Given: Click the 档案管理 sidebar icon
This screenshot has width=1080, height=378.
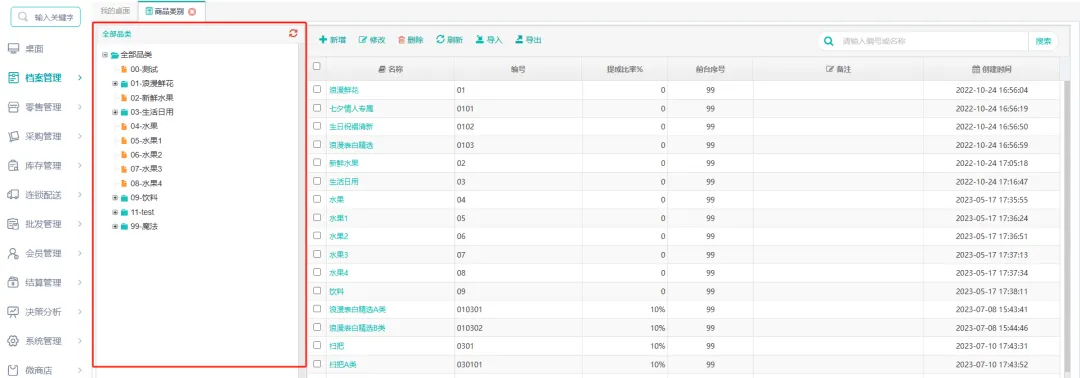Looking at the screenshot, I should click(x=12, y=78).
